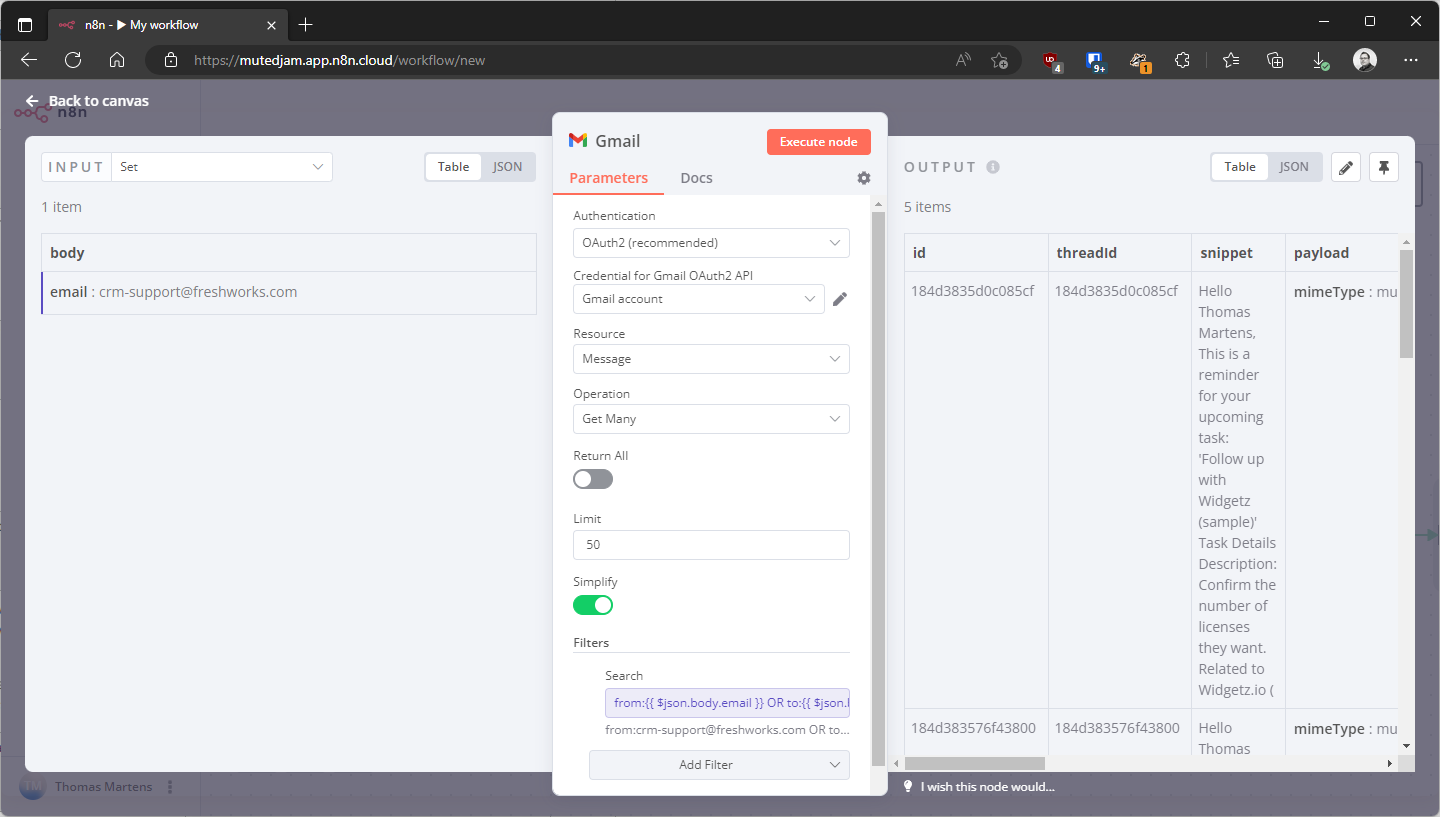Open the Resource dropdown set to Message
The height and width of the screenshot is (817, 1440).
tap(711, 359)
